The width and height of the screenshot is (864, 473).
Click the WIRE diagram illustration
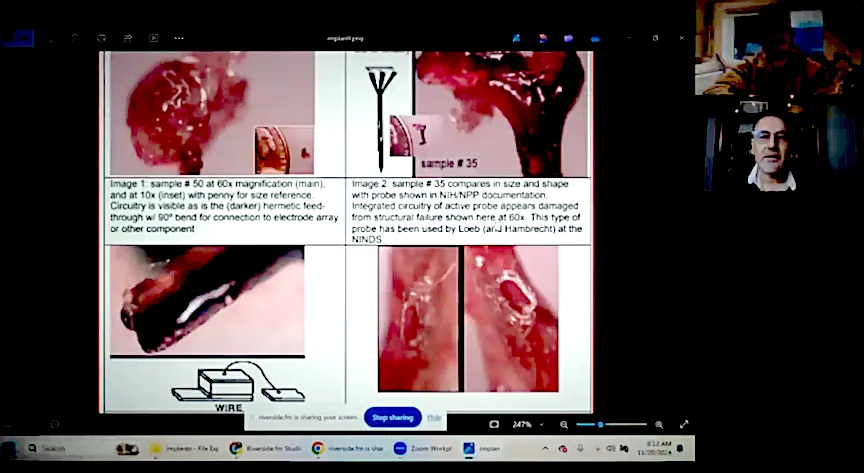pyautogui.click(x=238, y=386)
